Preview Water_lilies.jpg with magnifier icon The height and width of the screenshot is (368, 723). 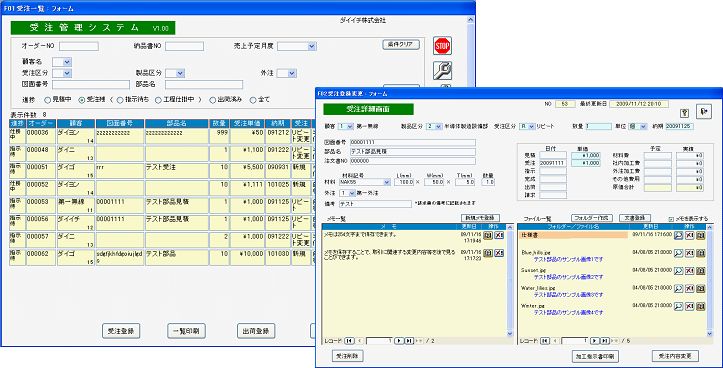click(678, 289)
